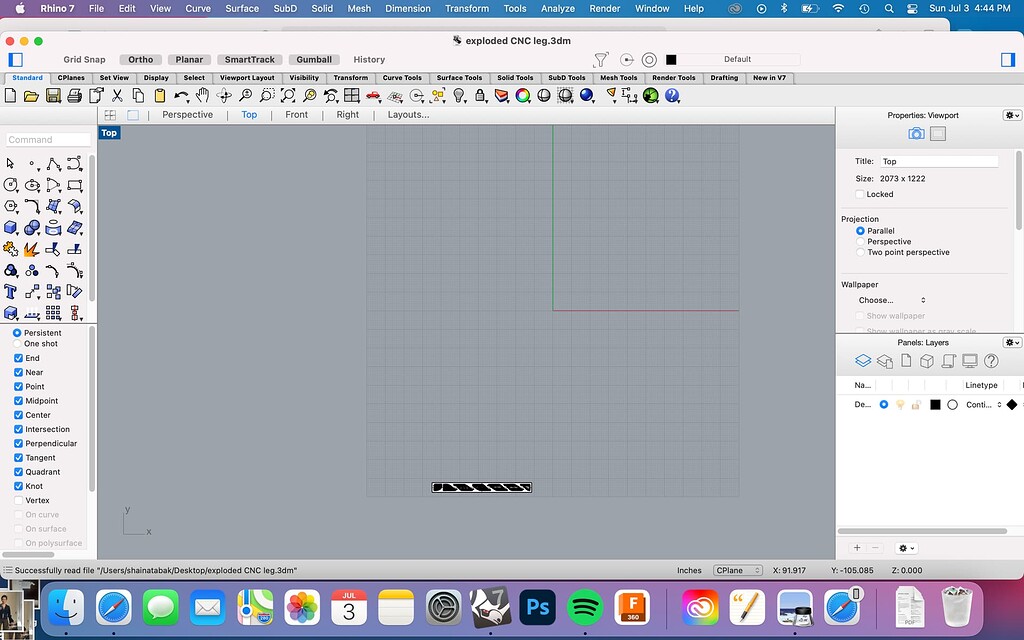Screen dimensions: 1024x640
Task: Open the layer Linetype Continuous dropdown
Action: [984, 405]
